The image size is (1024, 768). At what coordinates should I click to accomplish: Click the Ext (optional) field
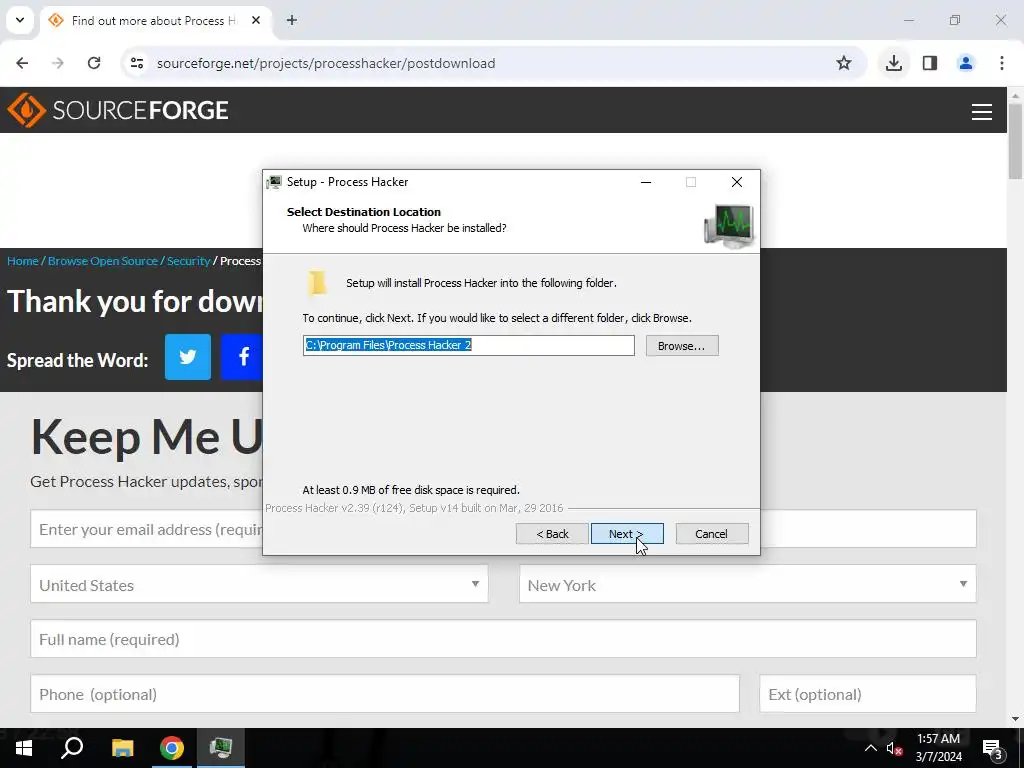(x=868, y=694)
